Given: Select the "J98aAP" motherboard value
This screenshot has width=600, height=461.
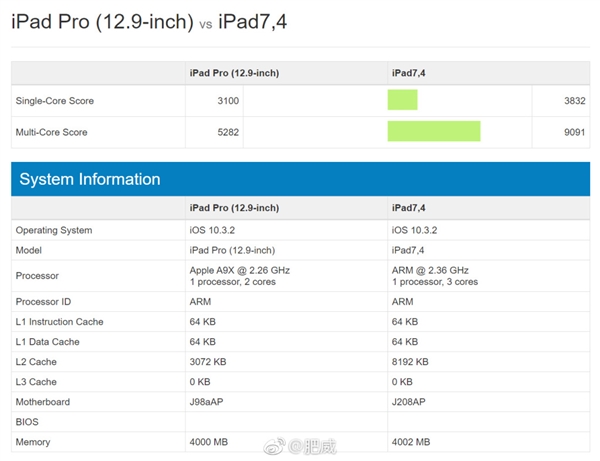Looking at the screenshot, I should [x=206, y=402].
